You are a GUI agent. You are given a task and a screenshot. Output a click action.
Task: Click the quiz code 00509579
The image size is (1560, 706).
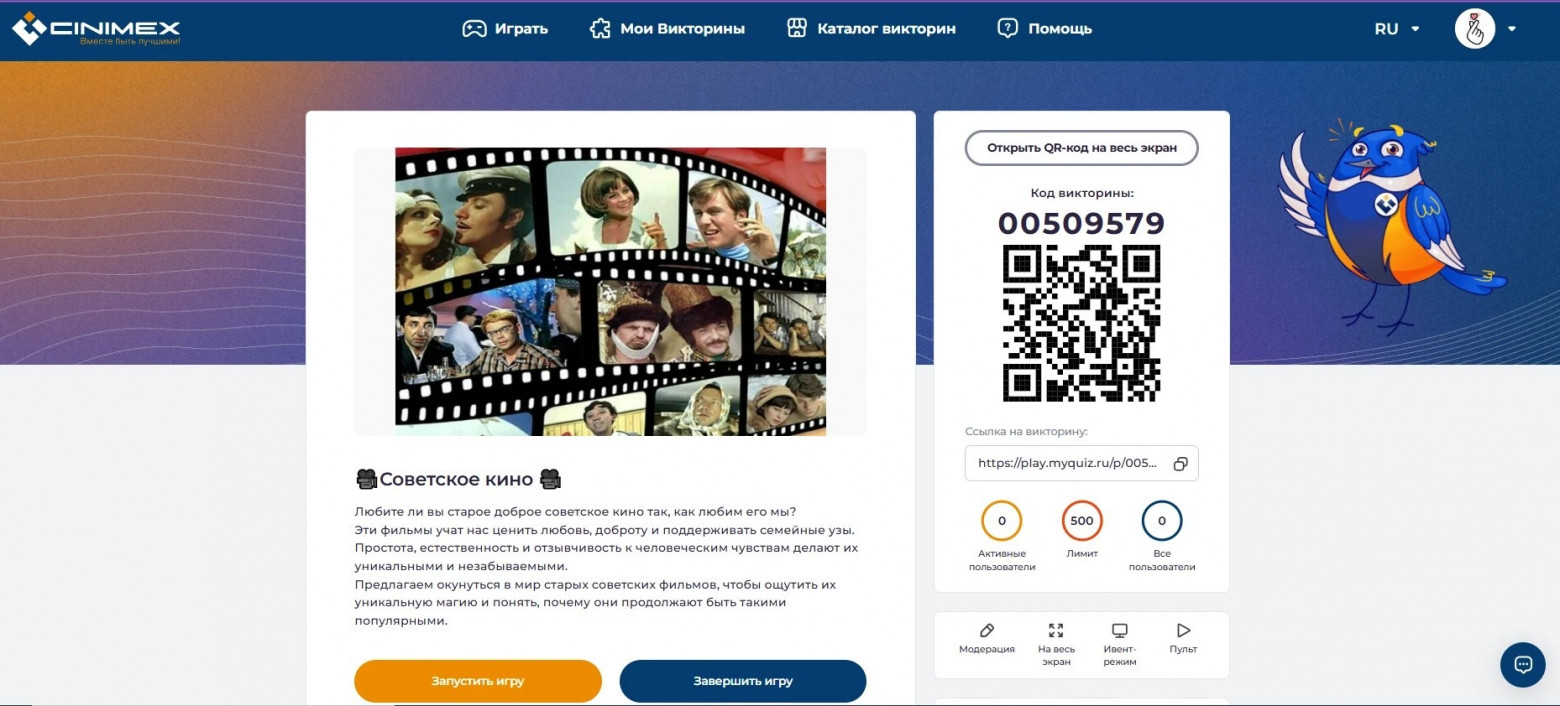(x=1081, y=223)
